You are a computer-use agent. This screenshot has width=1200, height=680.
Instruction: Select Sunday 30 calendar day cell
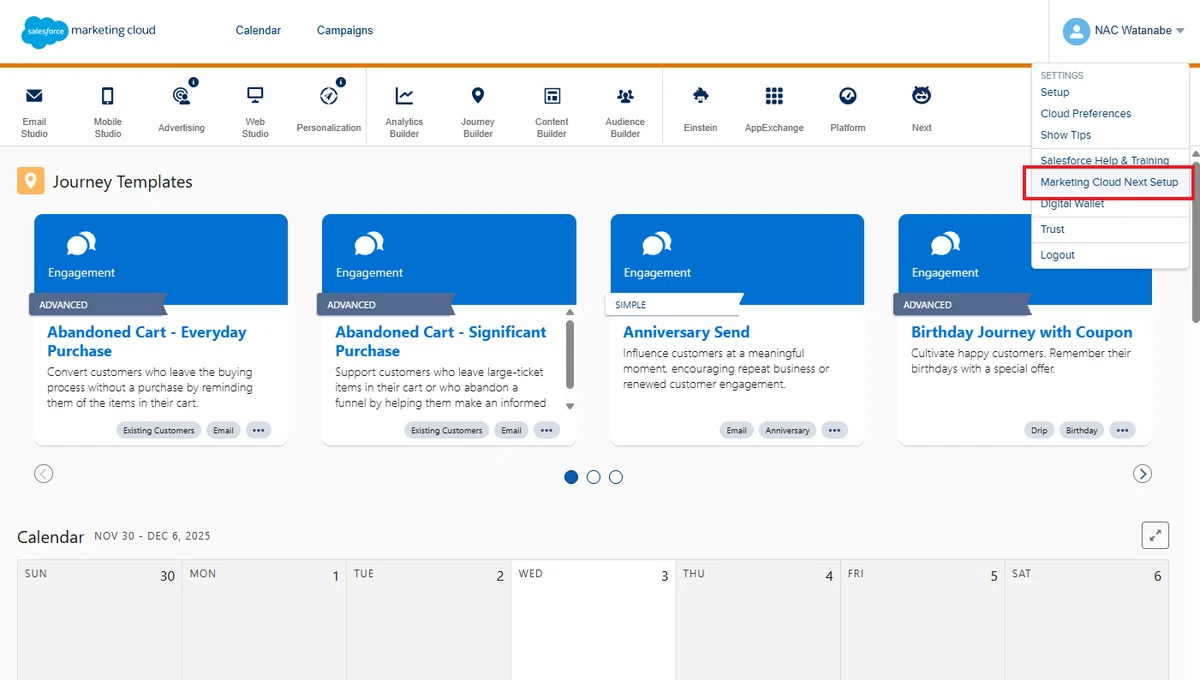(x=98, y=620)
